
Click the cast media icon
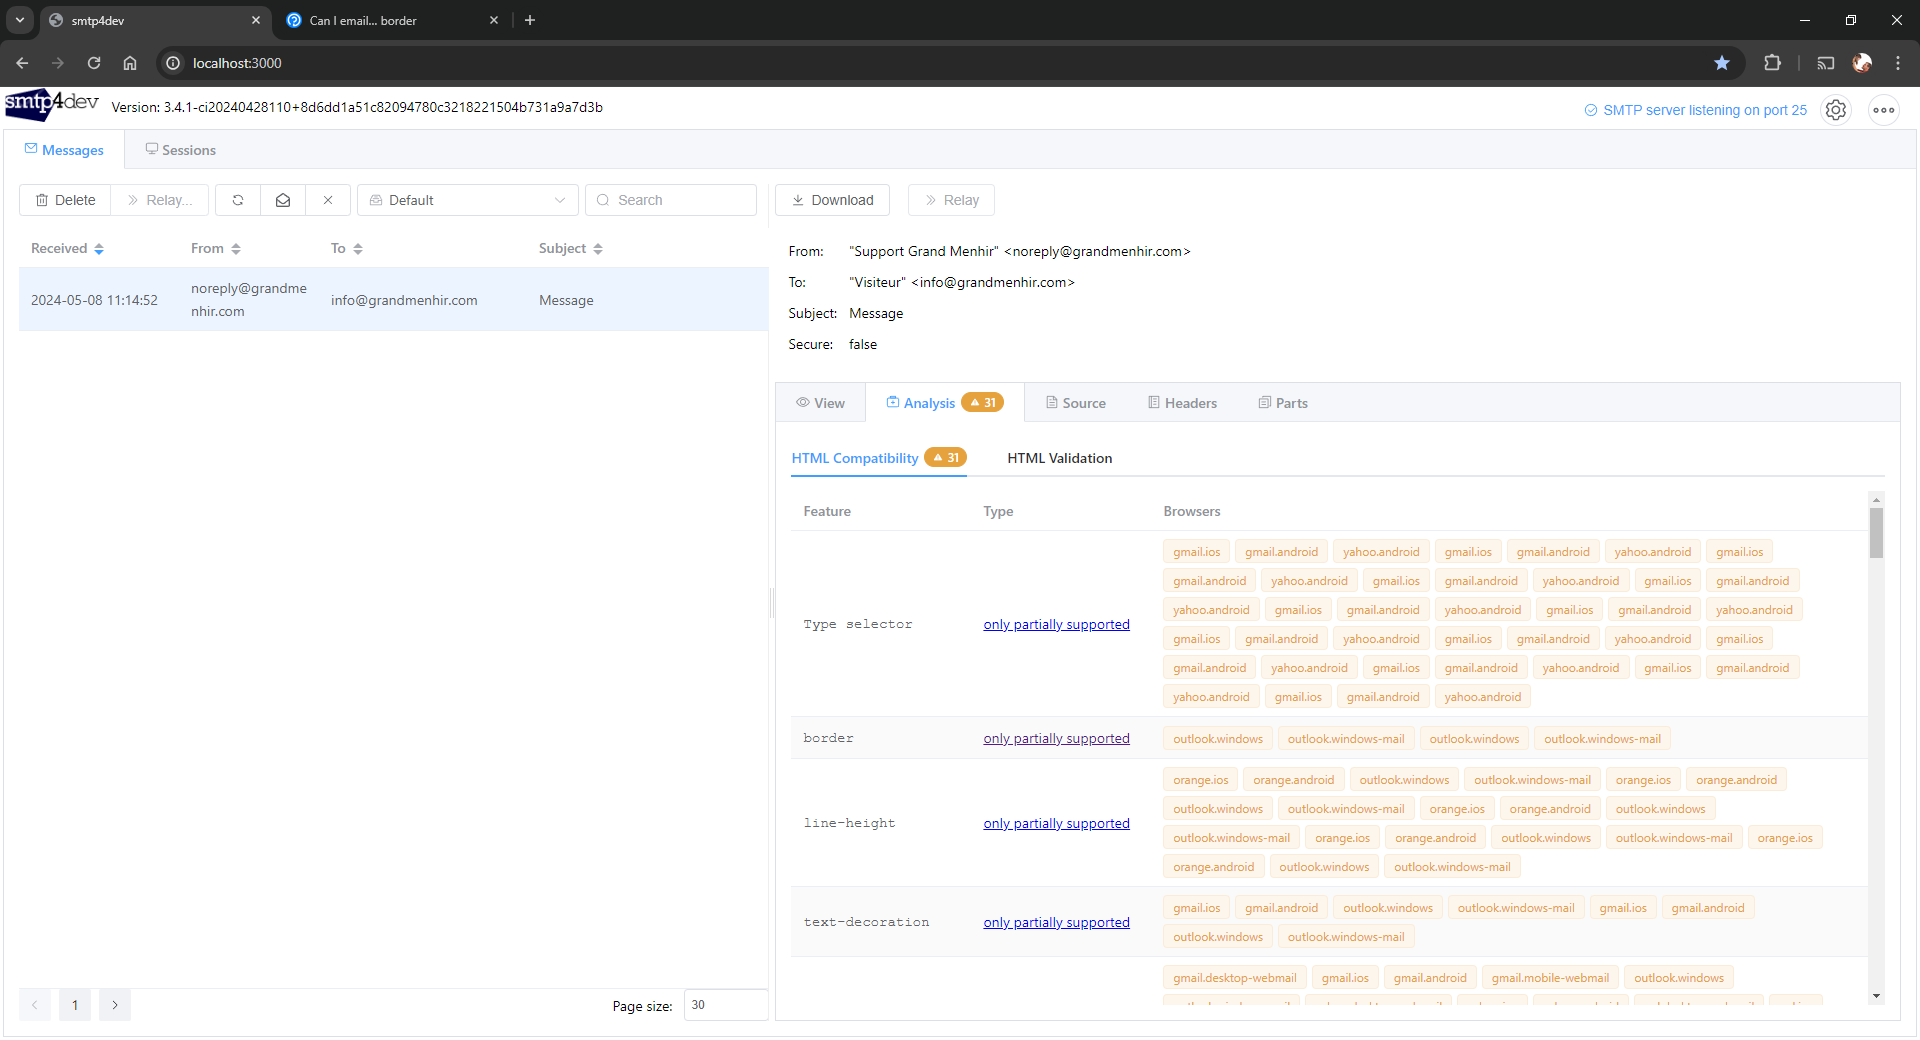click(x=1826, y=63)
